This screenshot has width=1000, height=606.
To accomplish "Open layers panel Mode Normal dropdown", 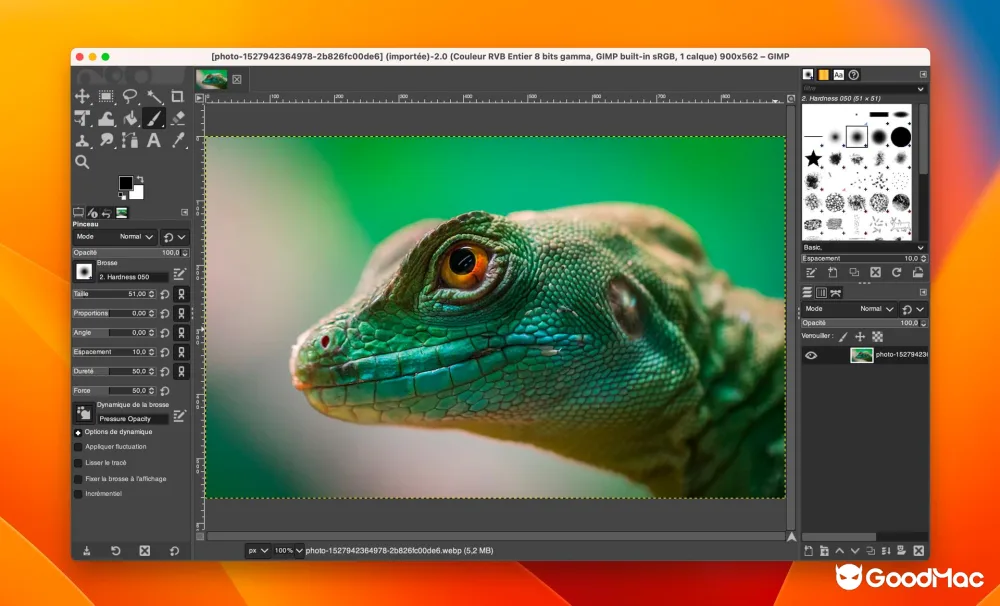I will pos(848,309).
